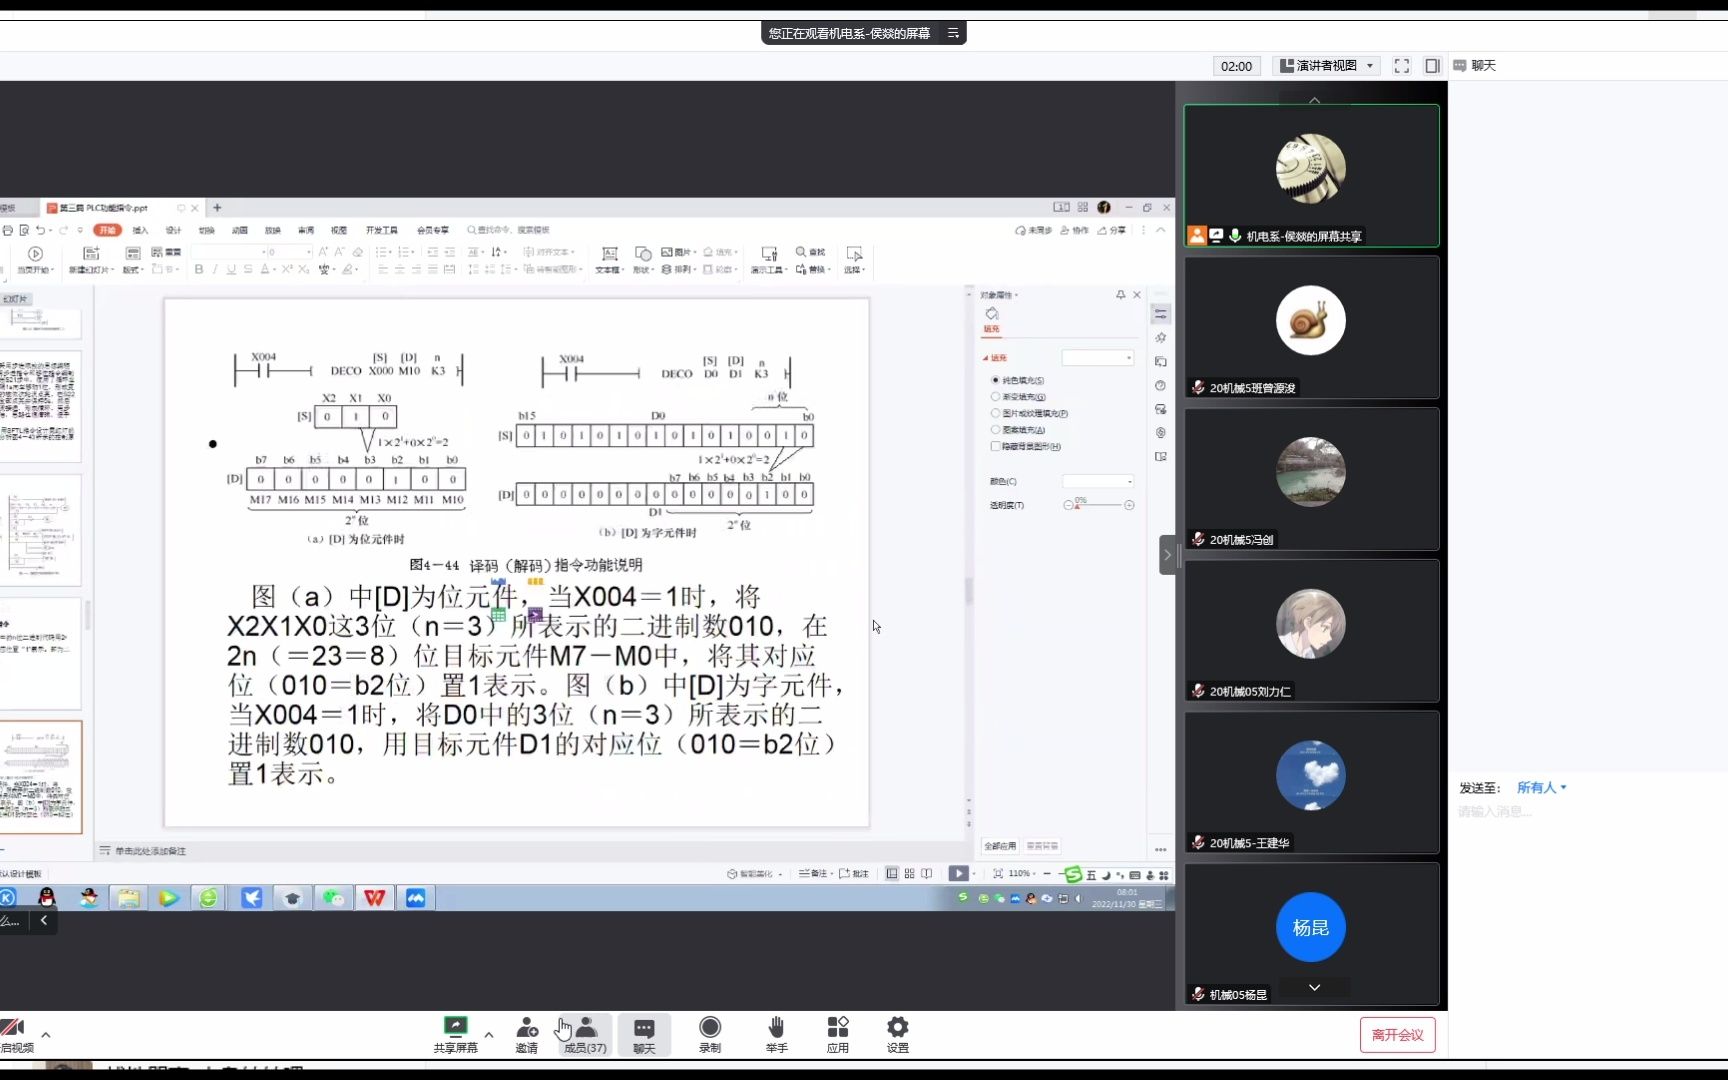Click the WeChat icon in the Windows taskbar

333,898
